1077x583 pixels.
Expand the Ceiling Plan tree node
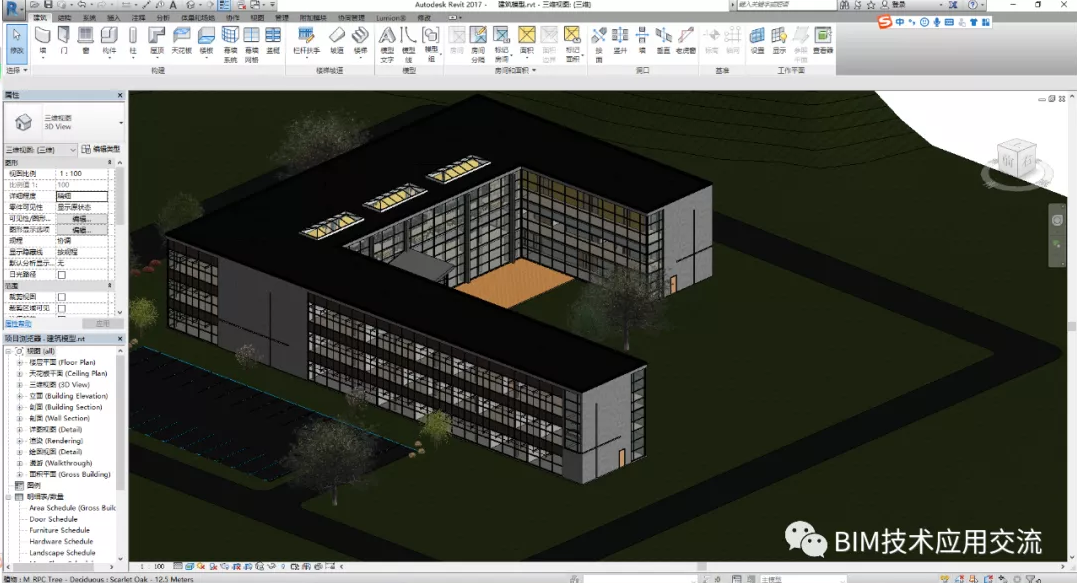tap(20, 374)
